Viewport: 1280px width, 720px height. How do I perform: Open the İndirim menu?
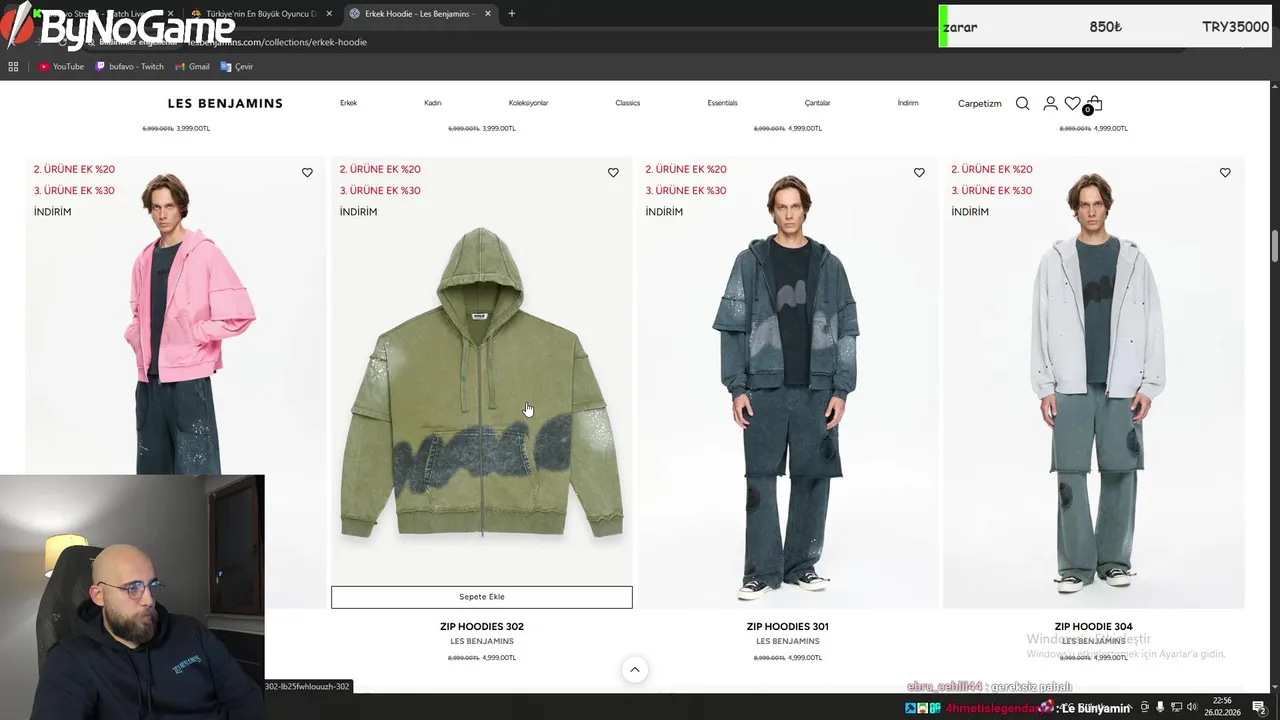907,103
